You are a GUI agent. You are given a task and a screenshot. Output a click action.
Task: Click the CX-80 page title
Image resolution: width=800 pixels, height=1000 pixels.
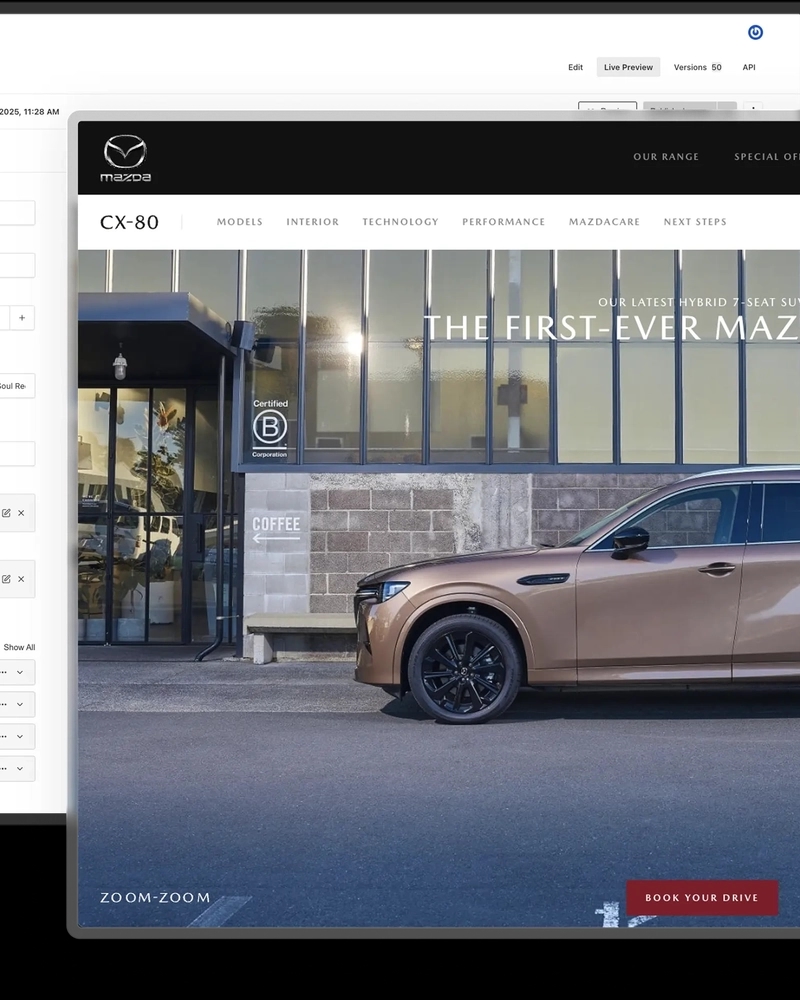(130, 222)
